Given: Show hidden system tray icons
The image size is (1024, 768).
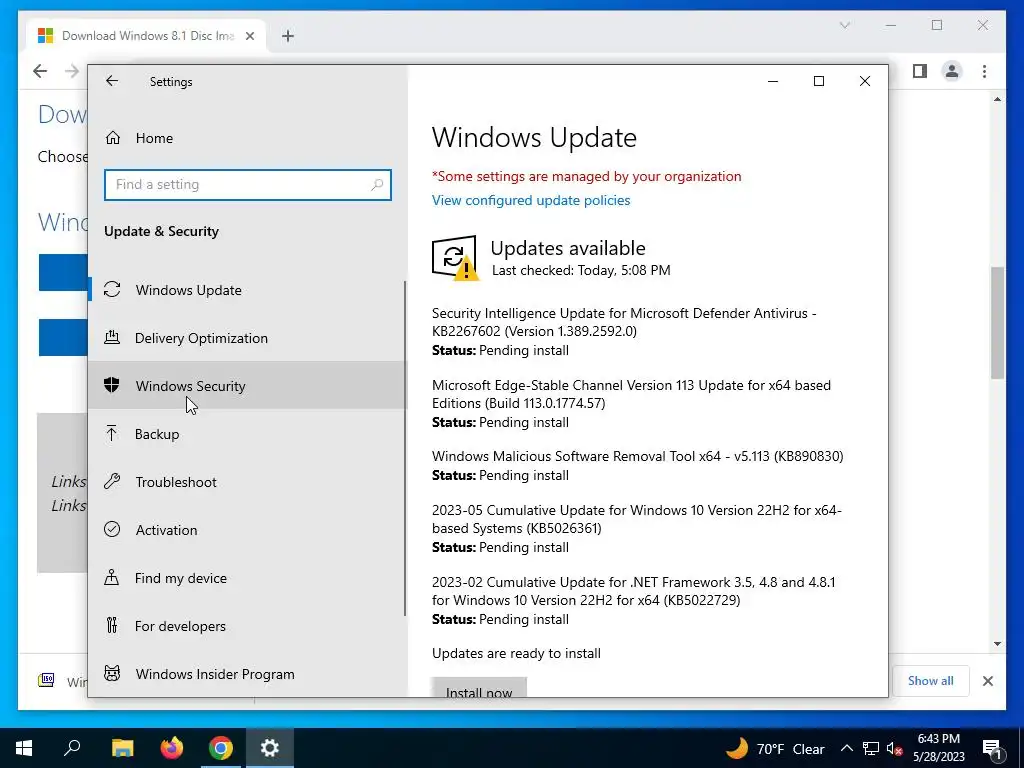Looking at the screenshot, I should tap(846, 748).
